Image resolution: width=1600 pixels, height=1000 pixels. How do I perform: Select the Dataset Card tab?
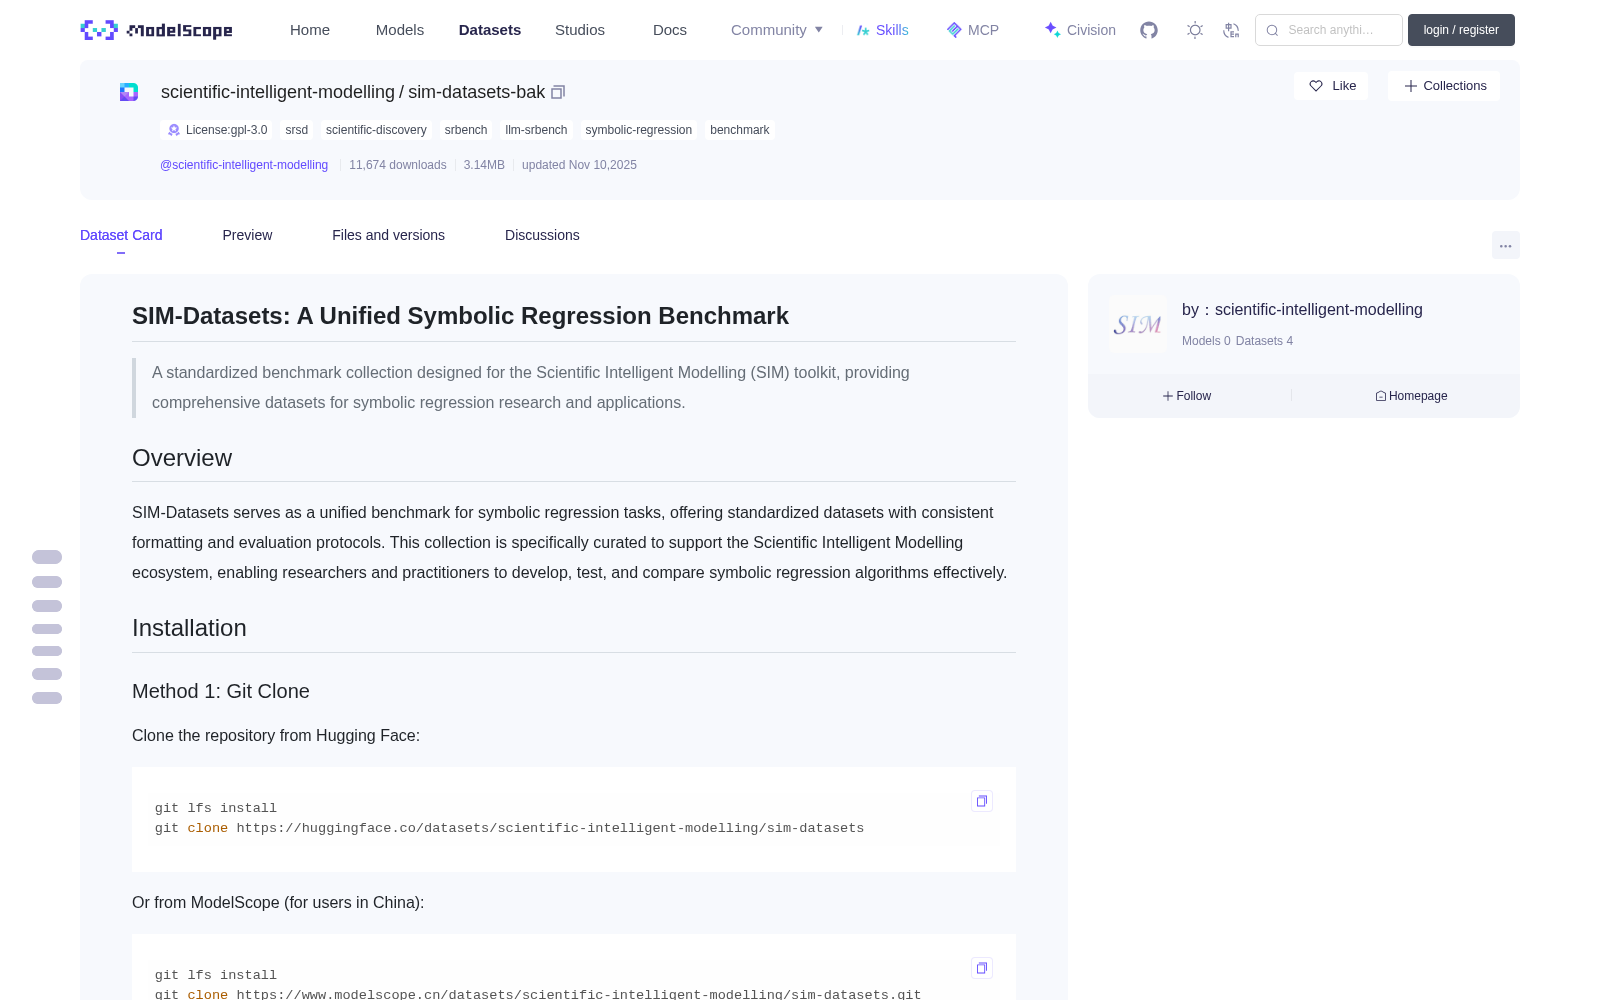point(121,235)
